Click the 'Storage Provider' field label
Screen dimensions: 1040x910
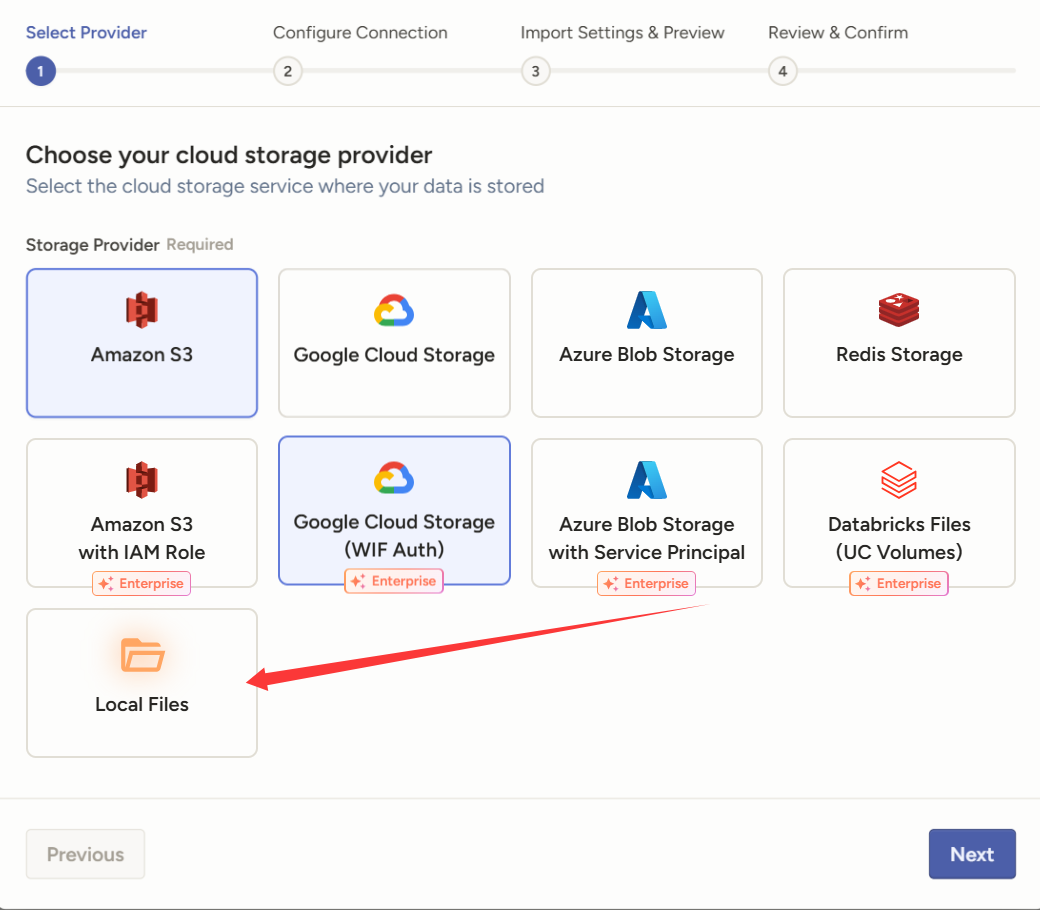(93, 245)
